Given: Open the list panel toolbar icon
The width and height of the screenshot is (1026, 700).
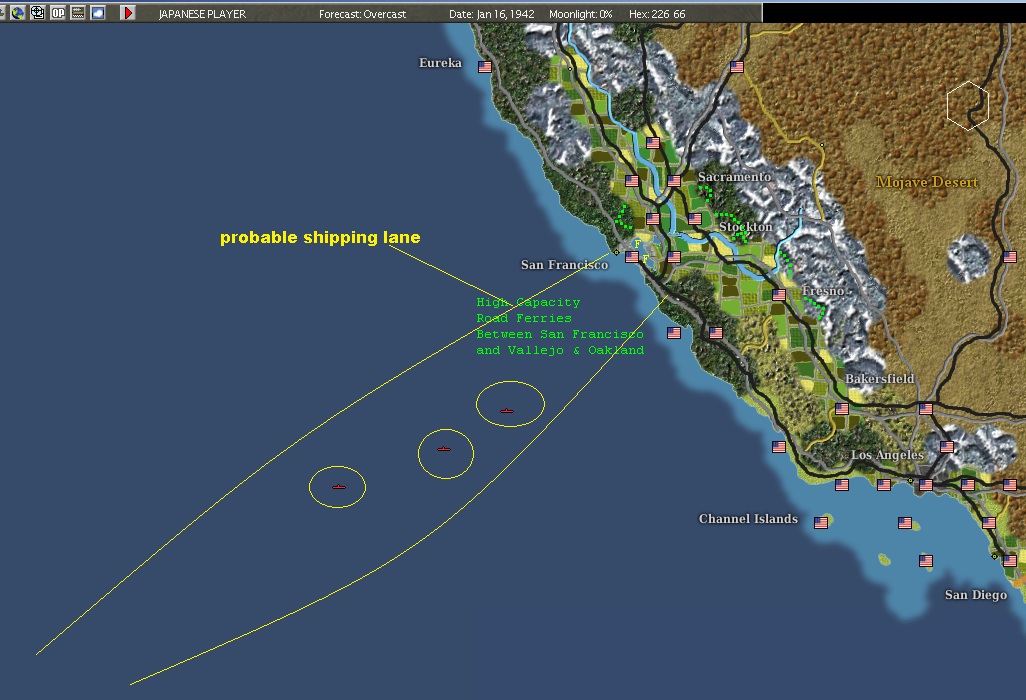Looking at the screenshot, I should pos(78,12).
